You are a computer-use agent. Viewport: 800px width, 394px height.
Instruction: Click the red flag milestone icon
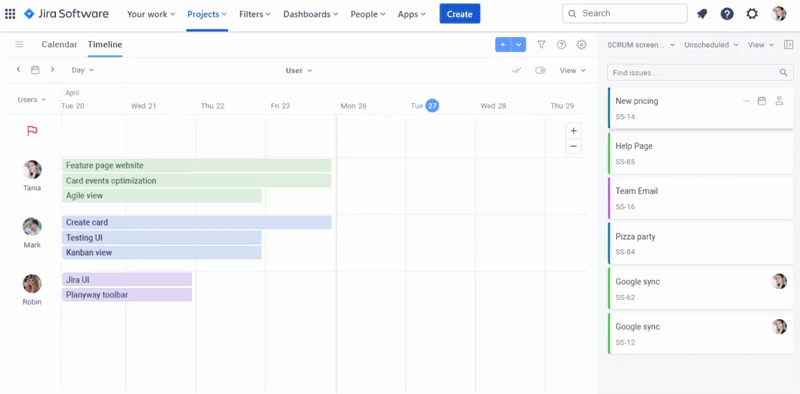click(32, 131)
